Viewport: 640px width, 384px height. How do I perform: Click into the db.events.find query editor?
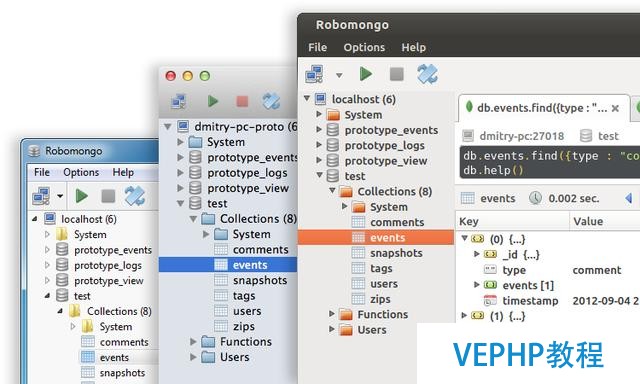point(550,162)
